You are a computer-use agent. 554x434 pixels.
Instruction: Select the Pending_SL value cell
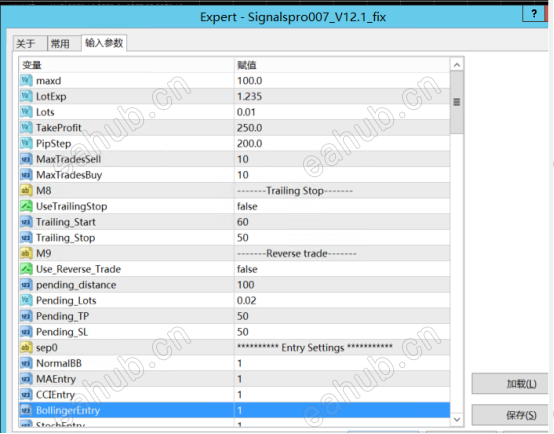[x=342, y=332]
